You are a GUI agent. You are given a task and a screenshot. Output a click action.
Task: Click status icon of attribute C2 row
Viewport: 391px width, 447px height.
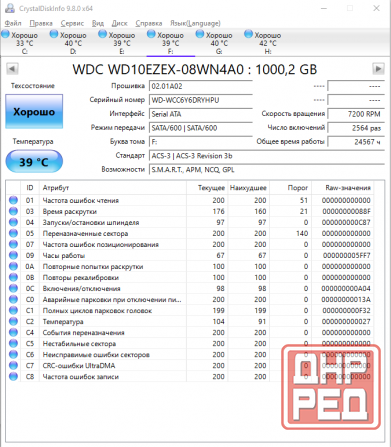[13, 321]
